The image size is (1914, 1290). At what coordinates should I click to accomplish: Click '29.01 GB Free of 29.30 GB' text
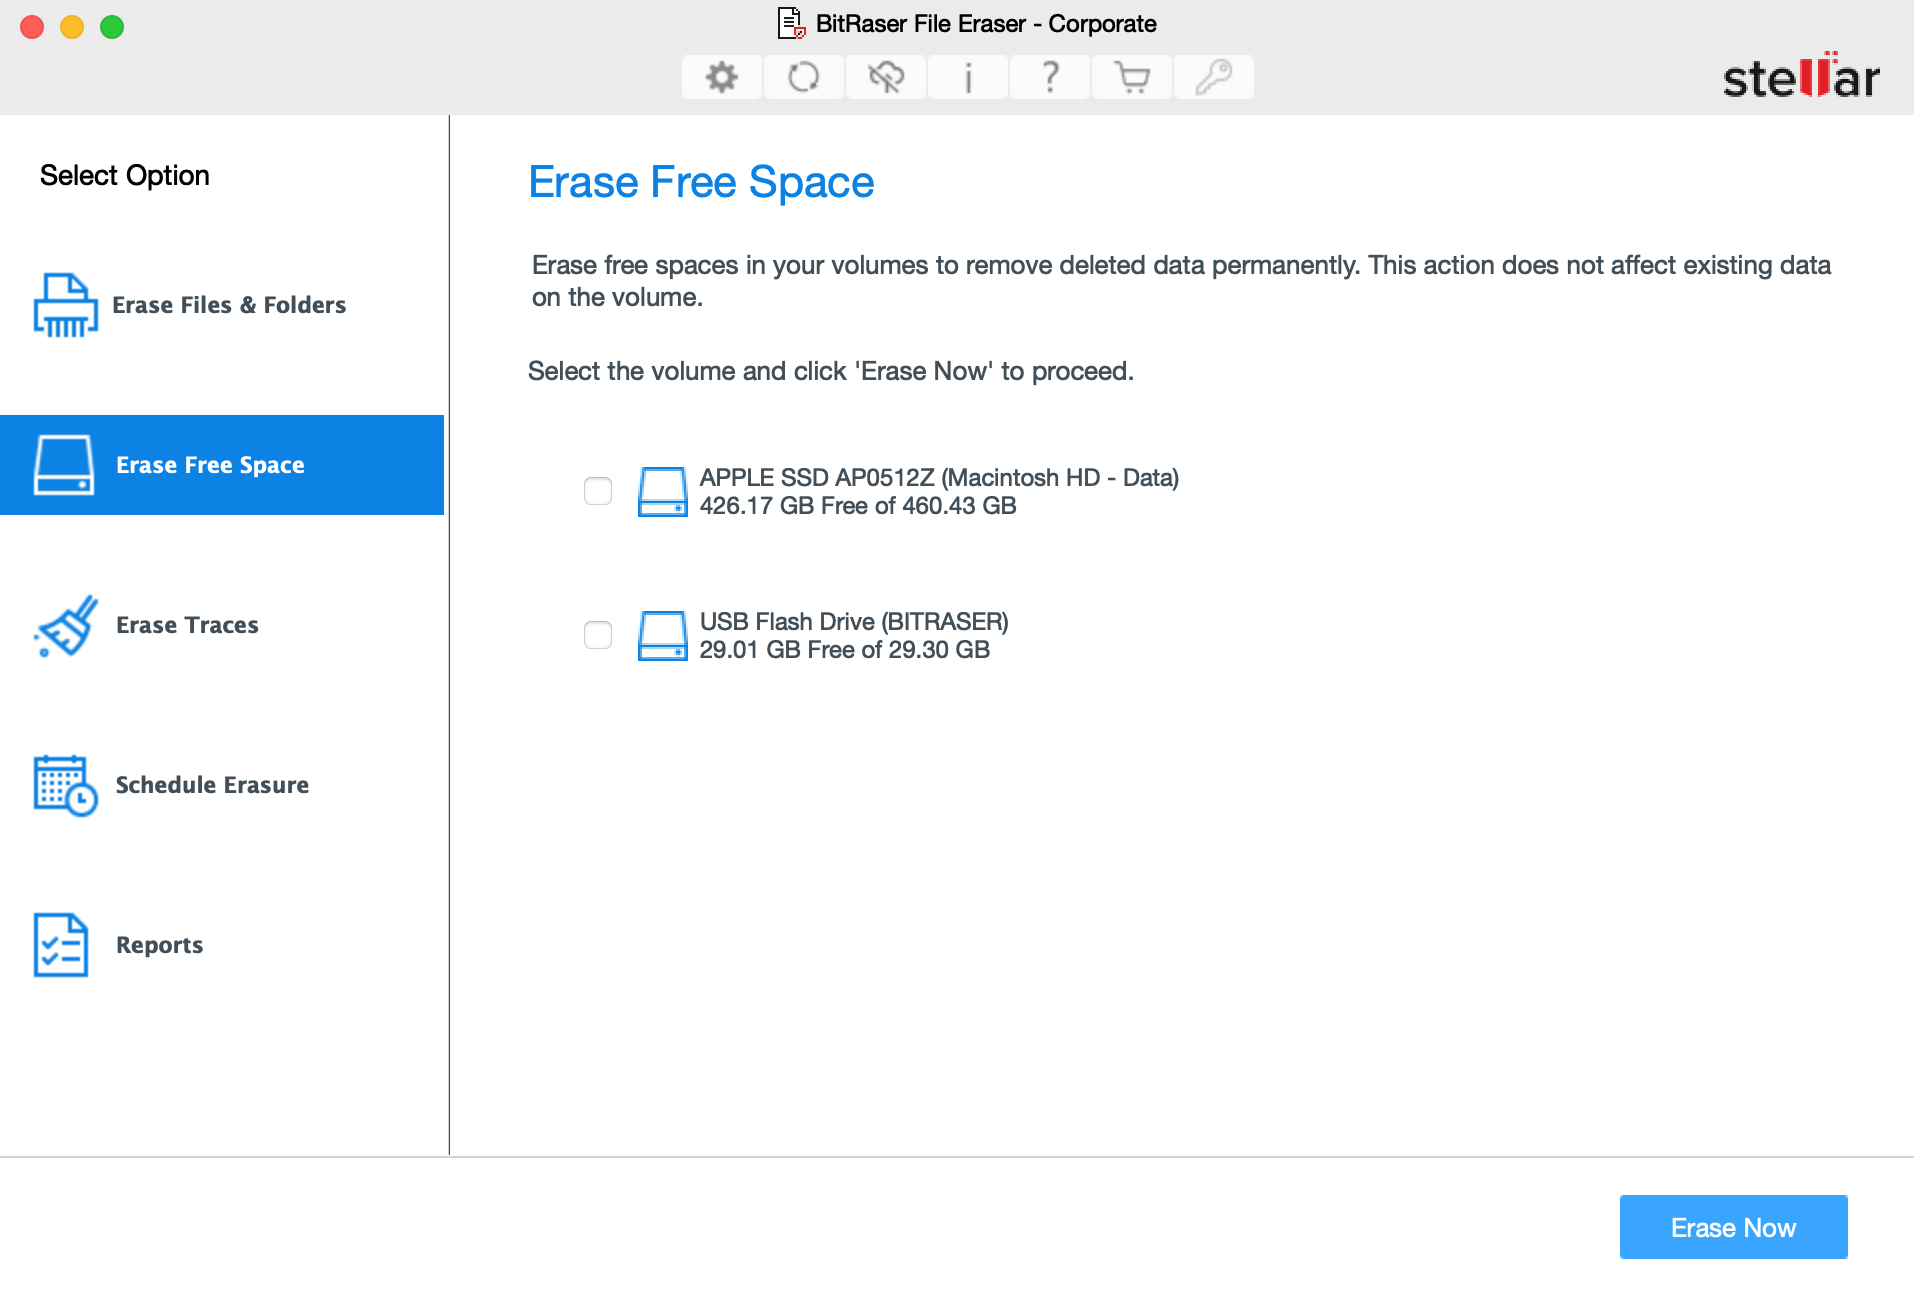pyautogui.click(x=845, y=650)
